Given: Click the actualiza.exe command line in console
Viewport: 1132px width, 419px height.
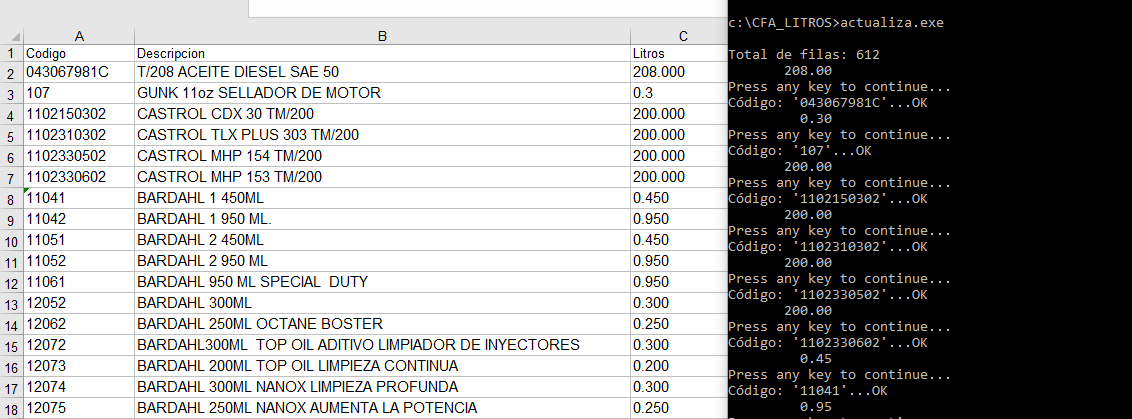Looking at the screenshot, I should (x=836, y=23).
